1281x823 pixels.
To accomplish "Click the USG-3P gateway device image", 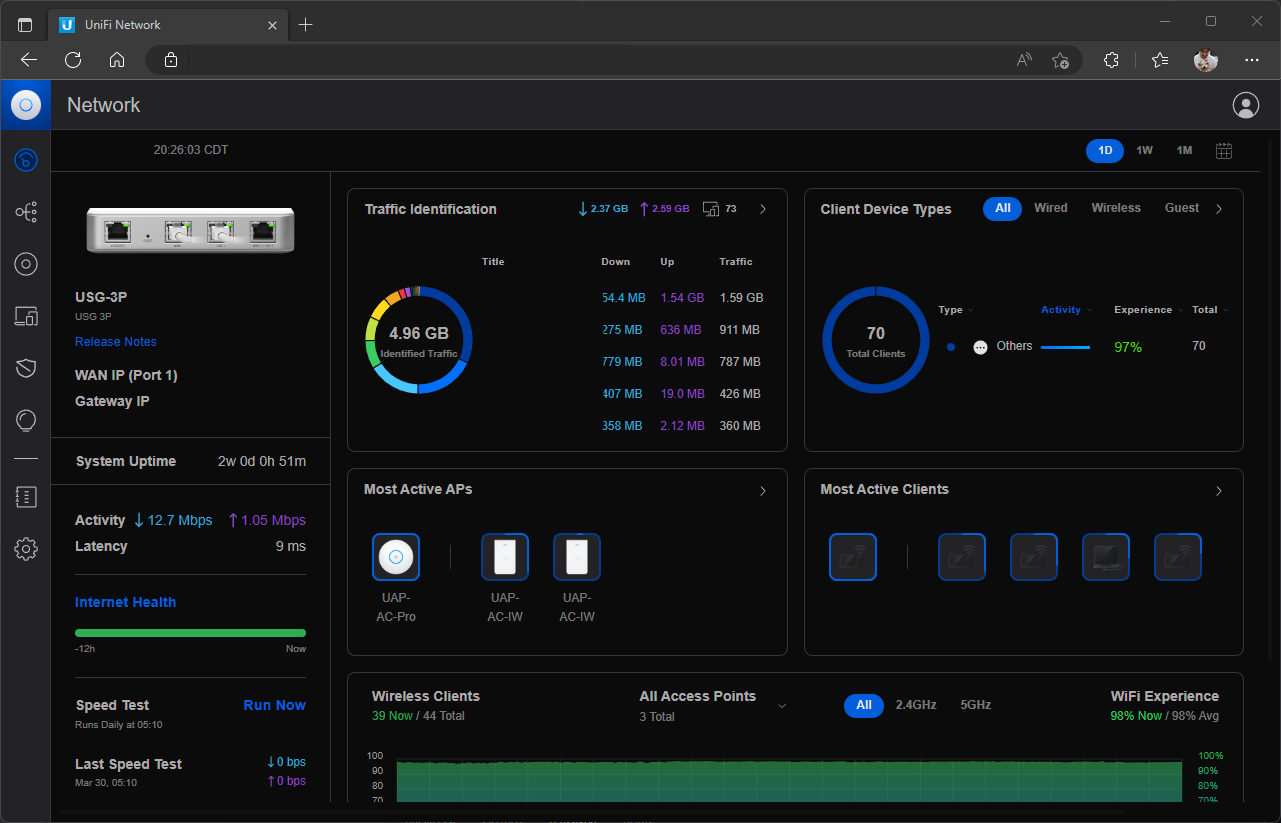I will click(x=190, y=229).
